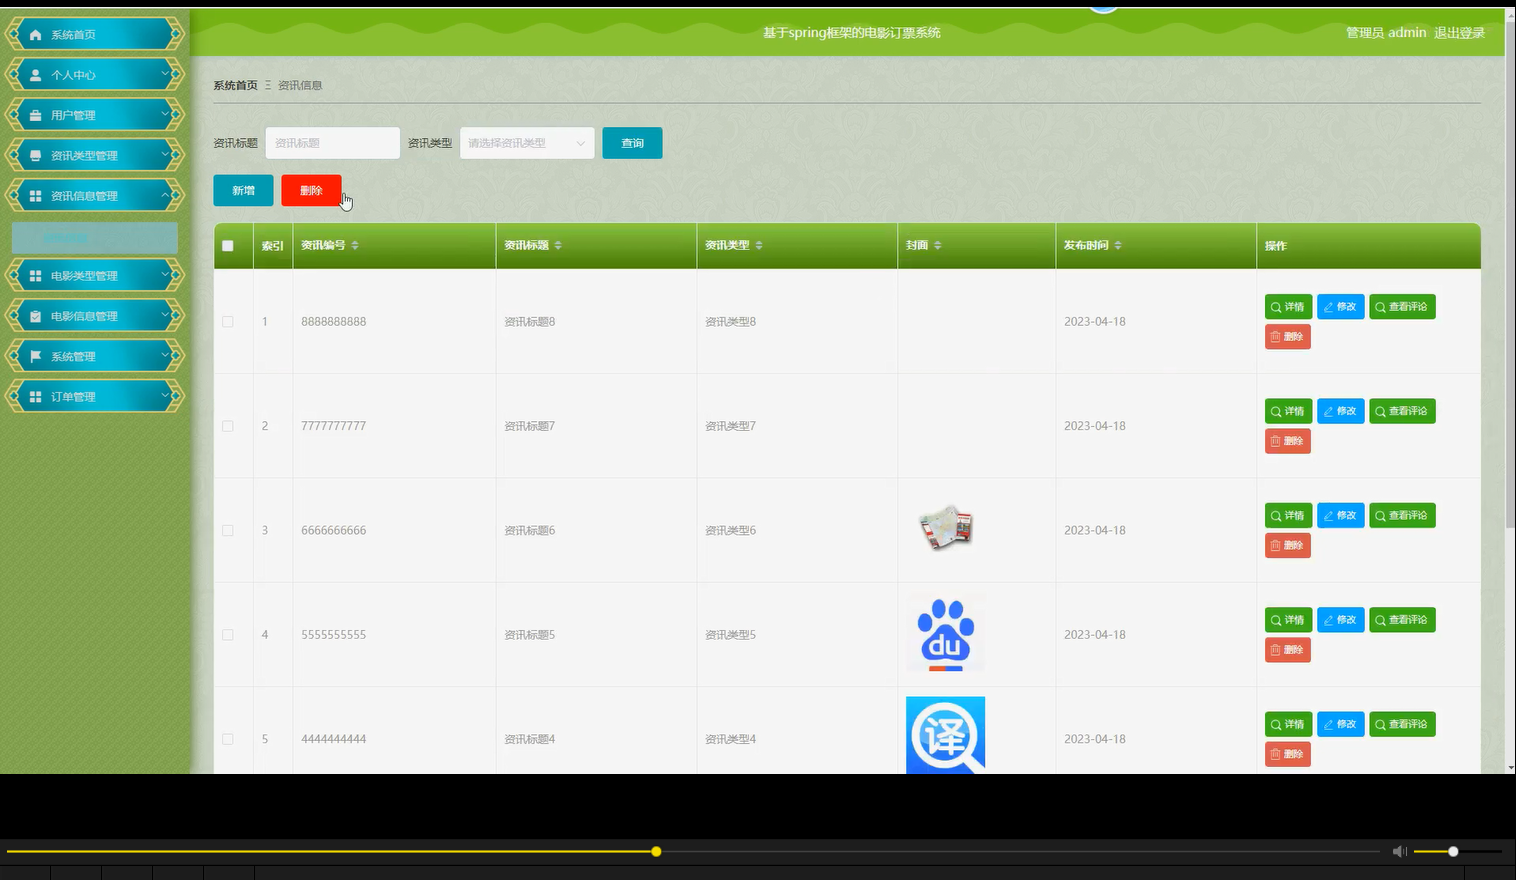Sort by 资讯类型 column arrows
1516x880 pixels.
pyautogui.click(x=759, y=245)
